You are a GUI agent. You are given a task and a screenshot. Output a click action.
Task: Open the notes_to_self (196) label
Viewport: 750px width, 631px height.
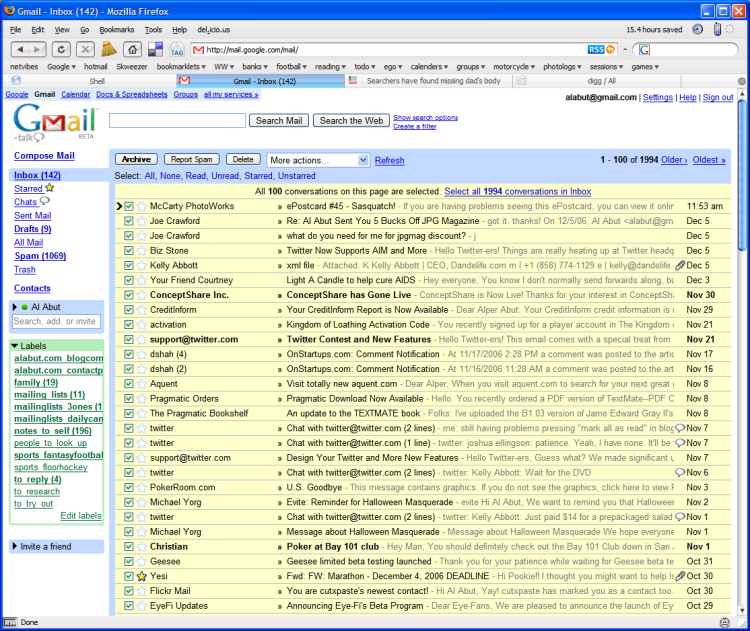pyautogui.click(x=53, y=431)
